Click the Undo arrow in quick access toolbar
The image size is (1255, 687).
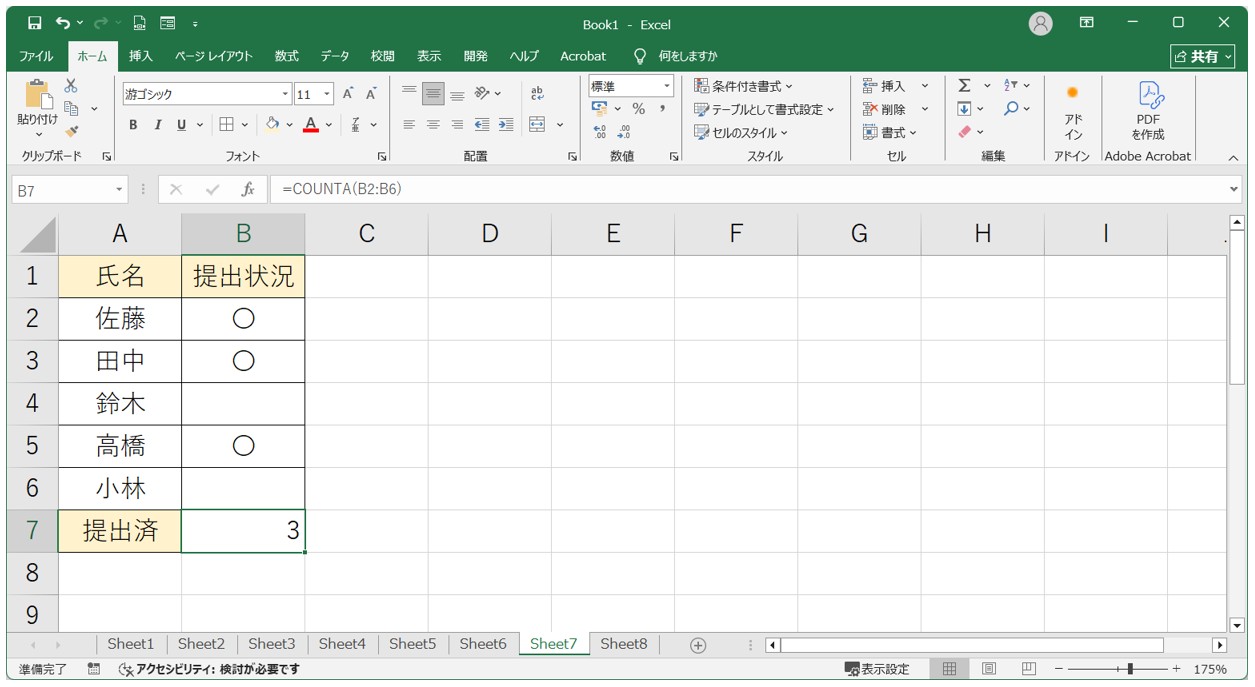[63, 23]
